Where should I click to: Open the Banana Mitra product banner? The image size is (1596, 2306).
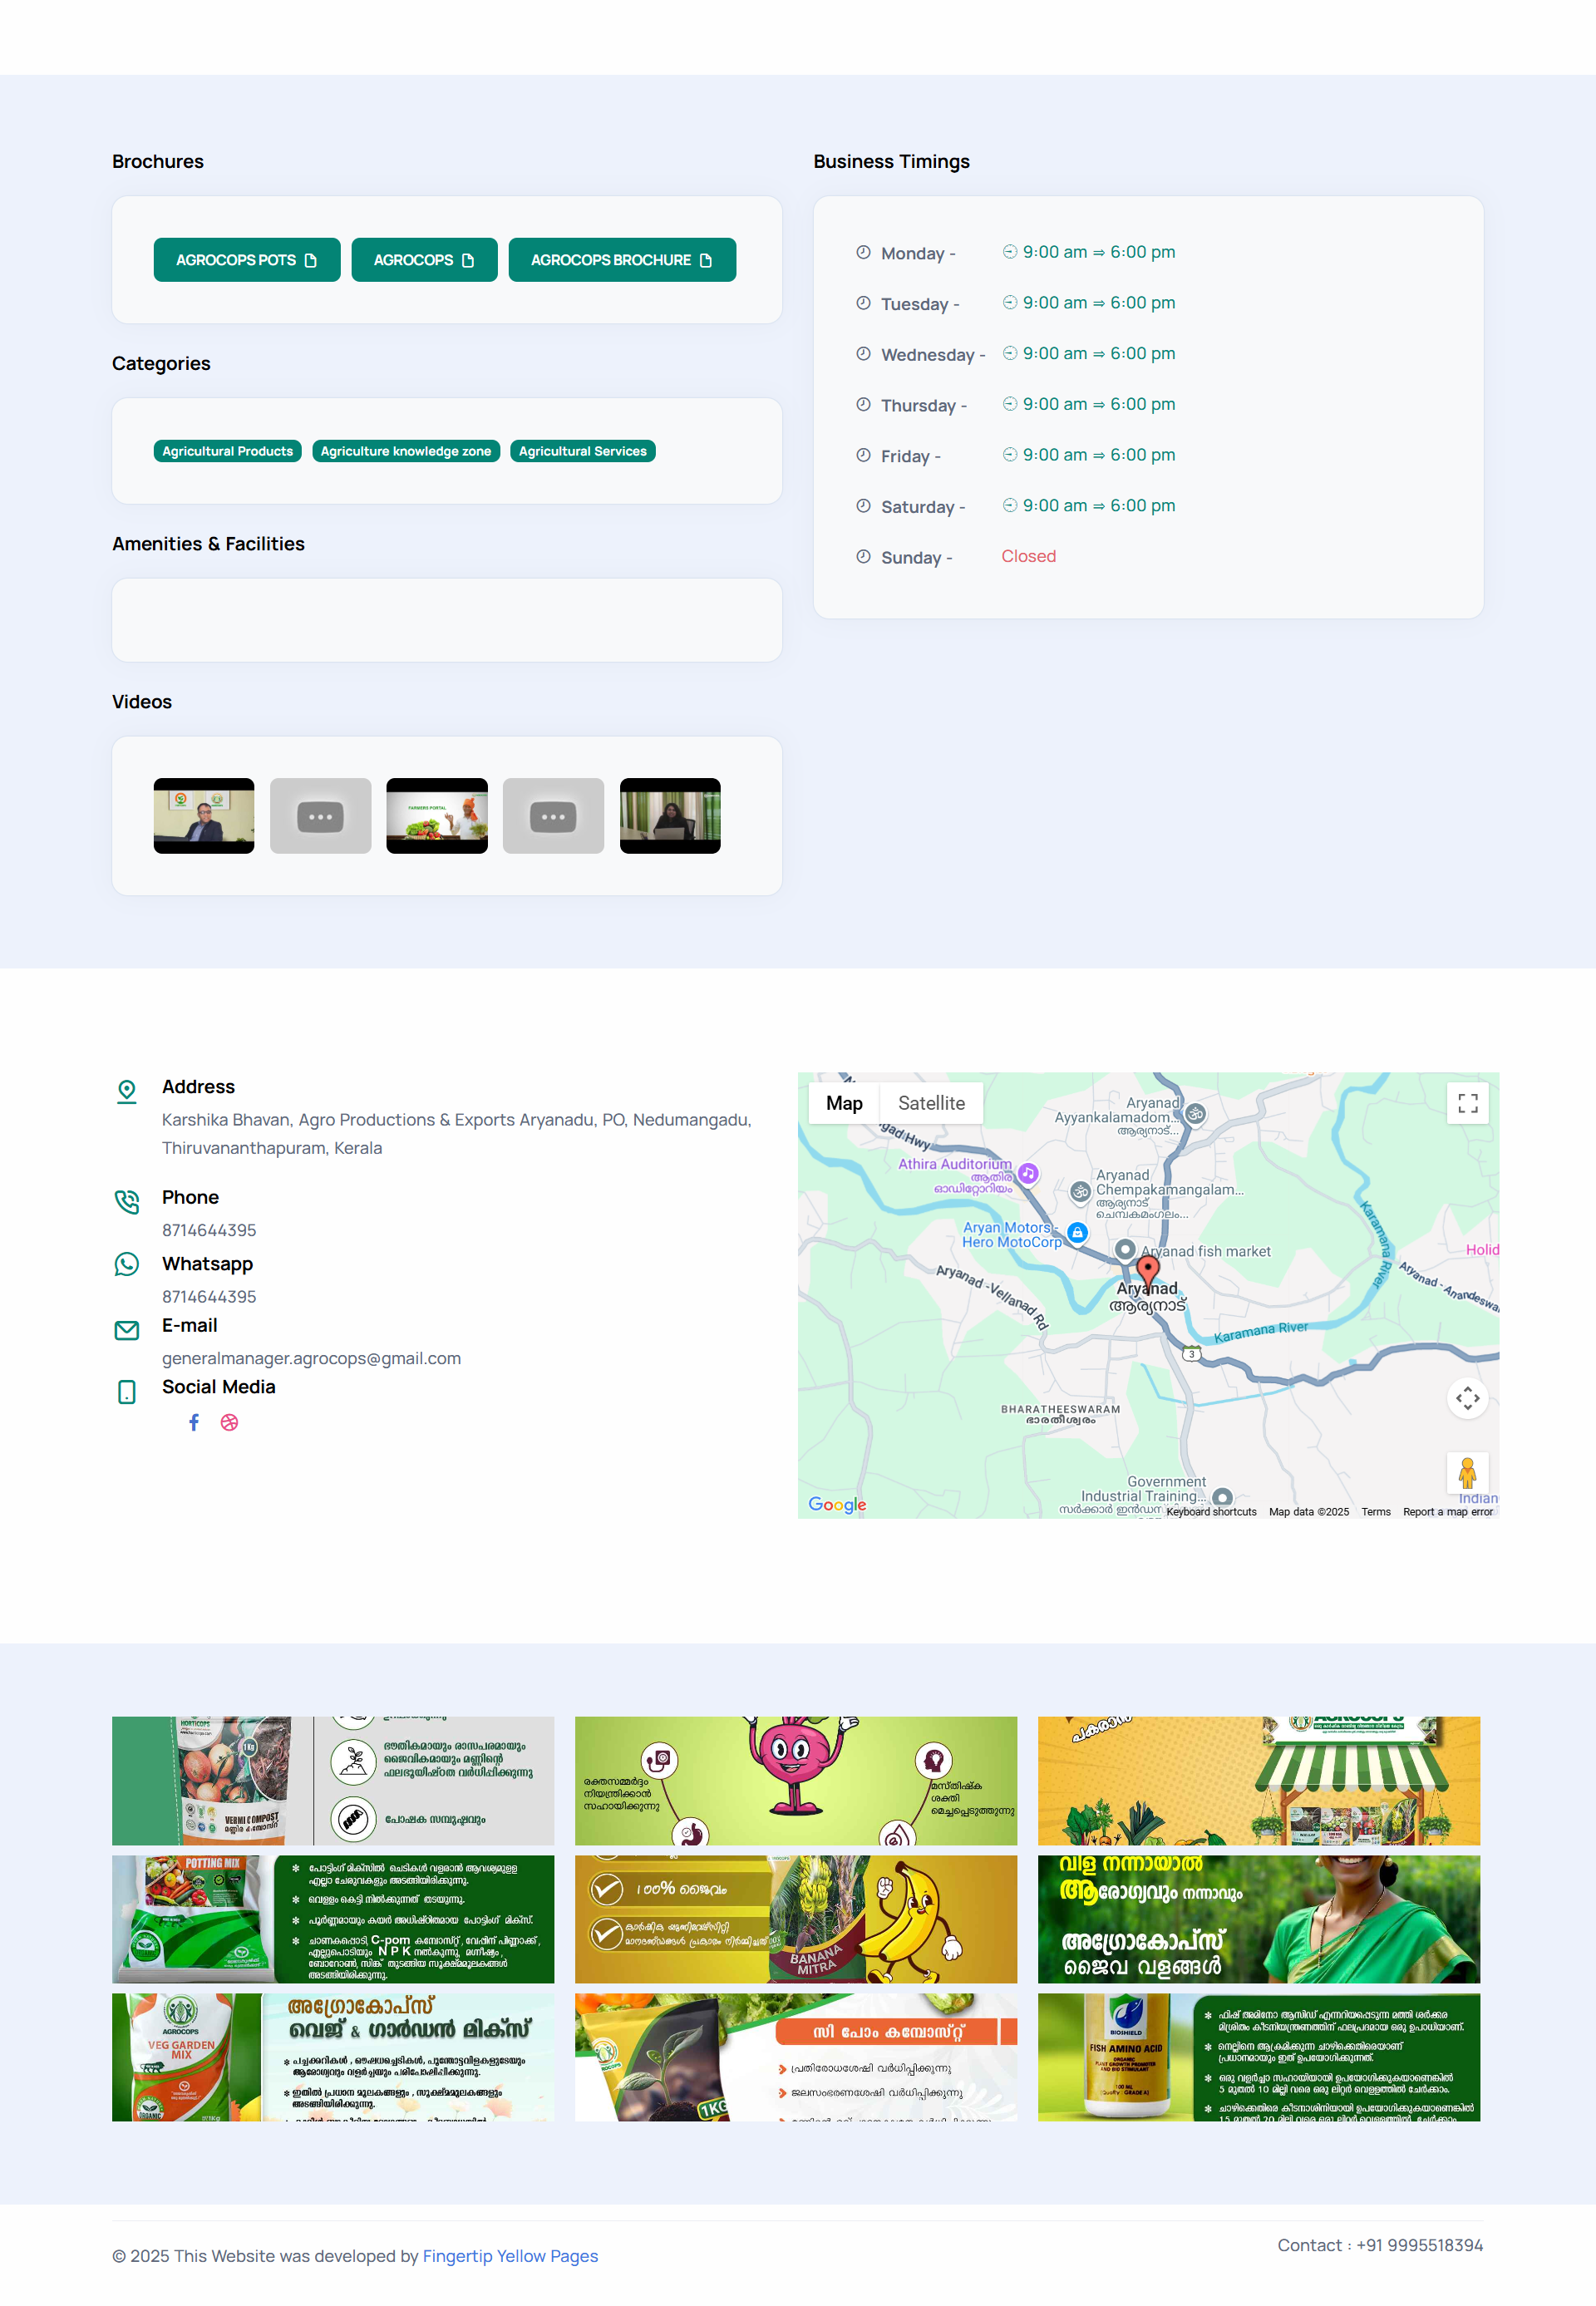click(x=796, y=1919)
